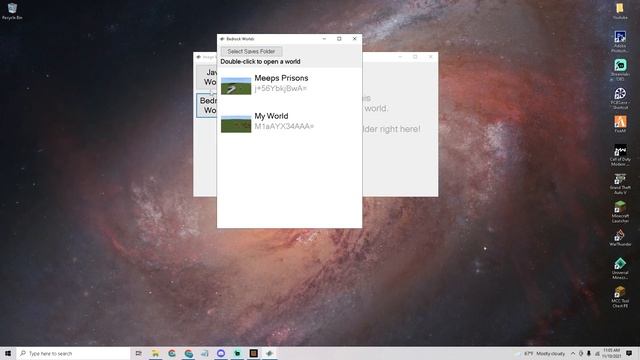Click the M1aAYX34AAA= folder ID text
The image size is (640, 360).
tap(284, 127)
